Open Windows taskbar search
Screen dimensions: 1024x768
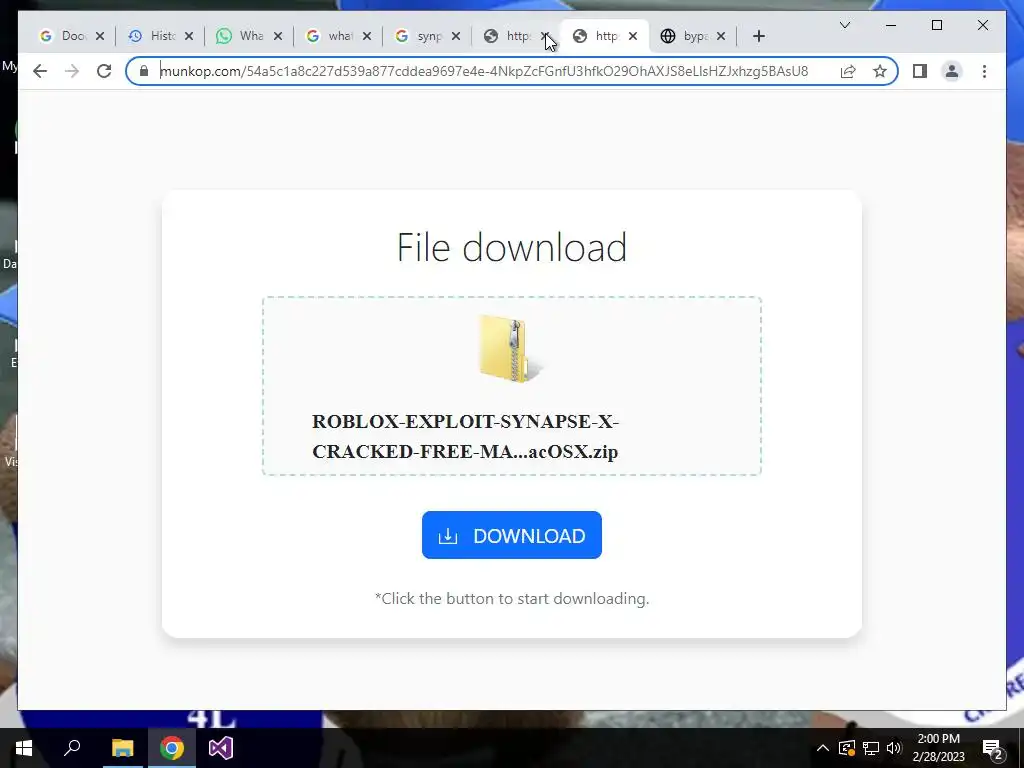pyautogui.click(x=72, y=748)
